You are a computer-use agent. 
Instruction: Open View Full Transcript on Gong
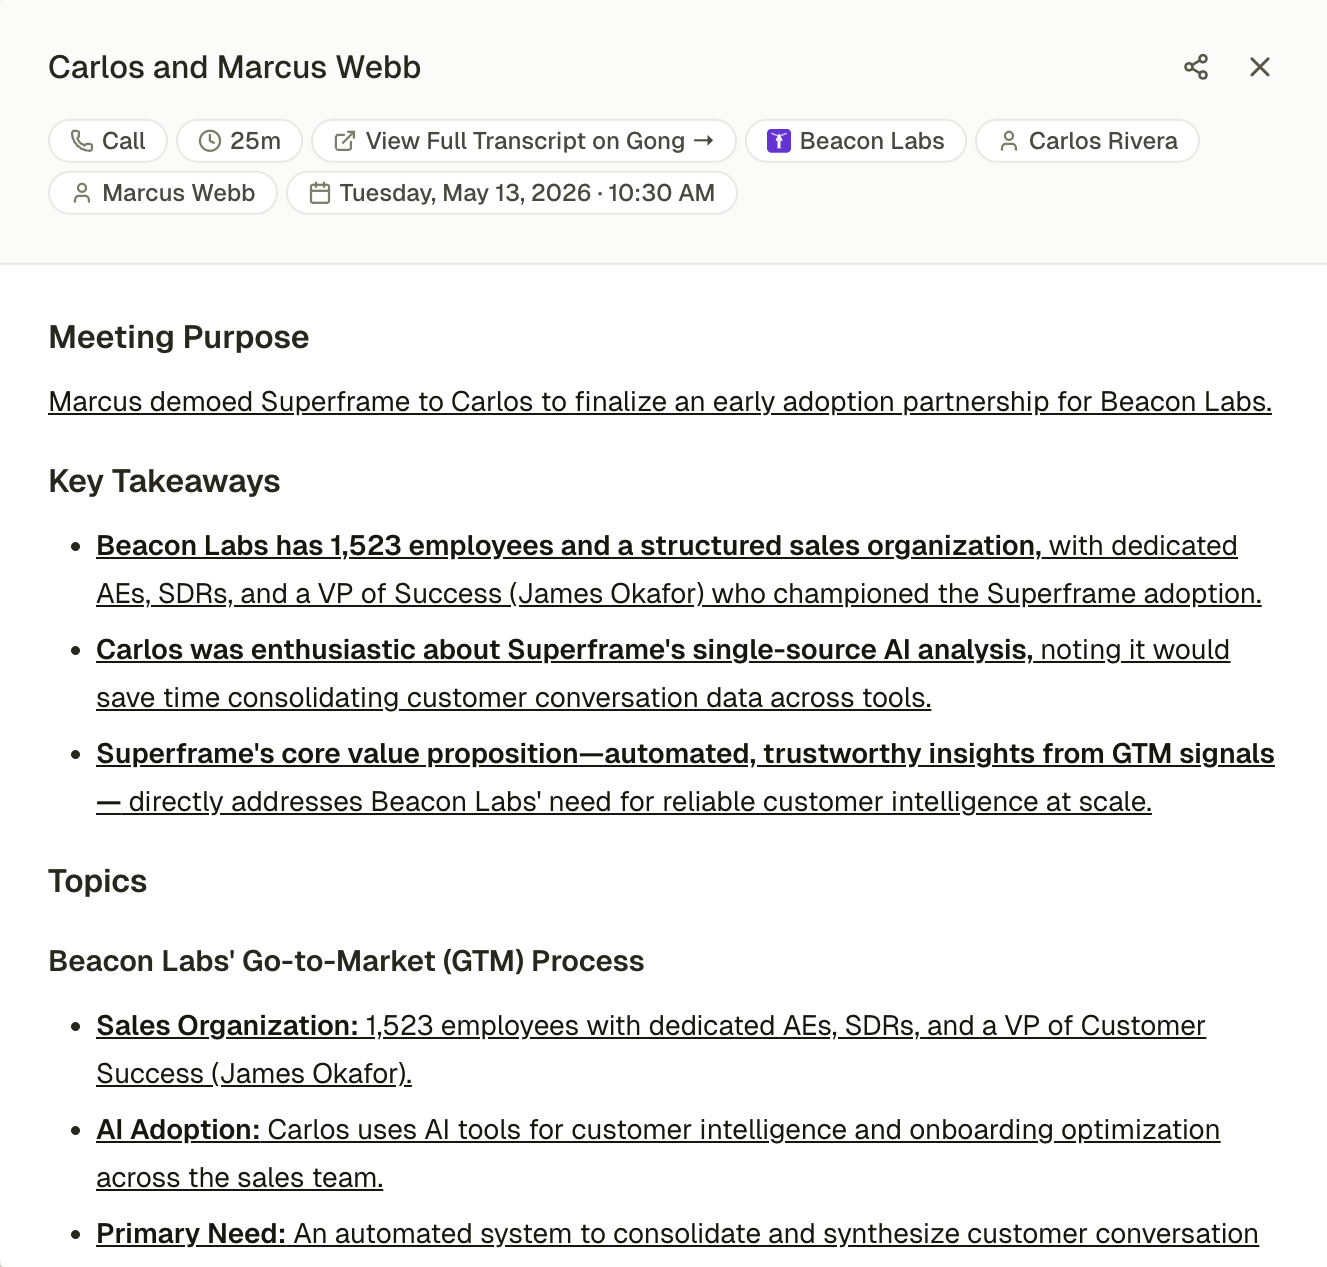(524, 141)
